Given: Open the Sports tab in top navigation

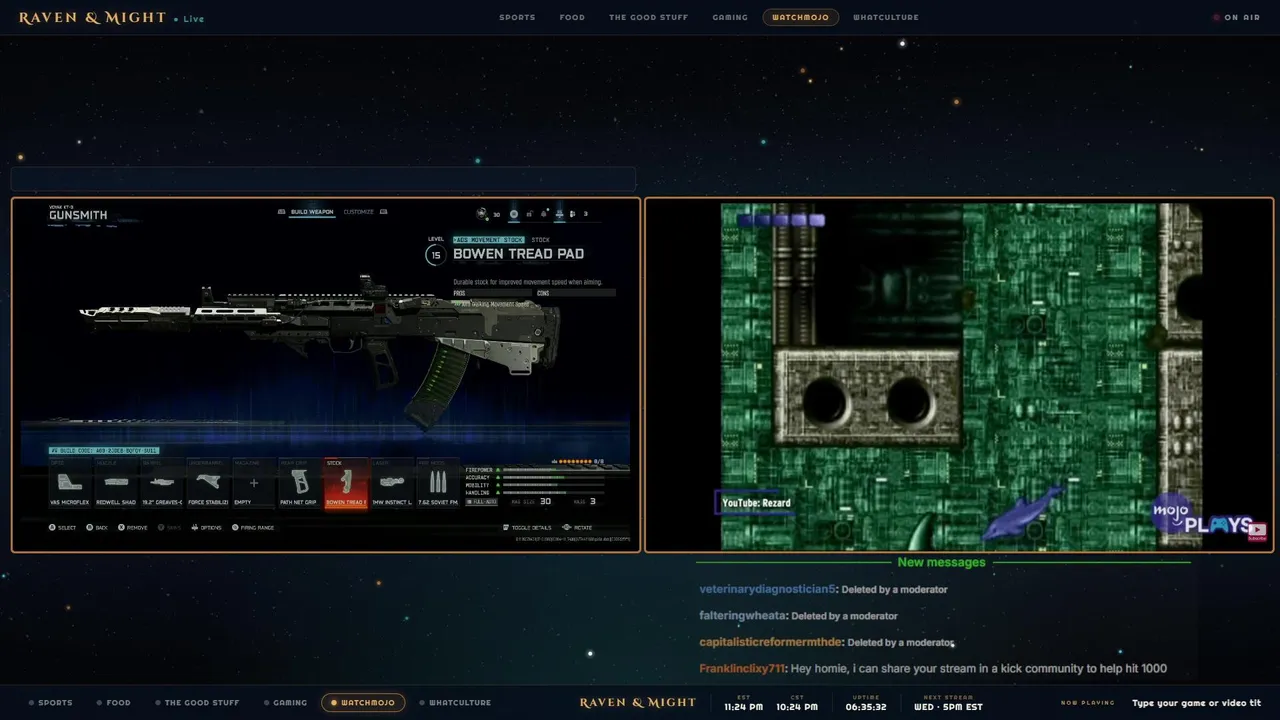Looking at the screenshot, I should 517,17.
